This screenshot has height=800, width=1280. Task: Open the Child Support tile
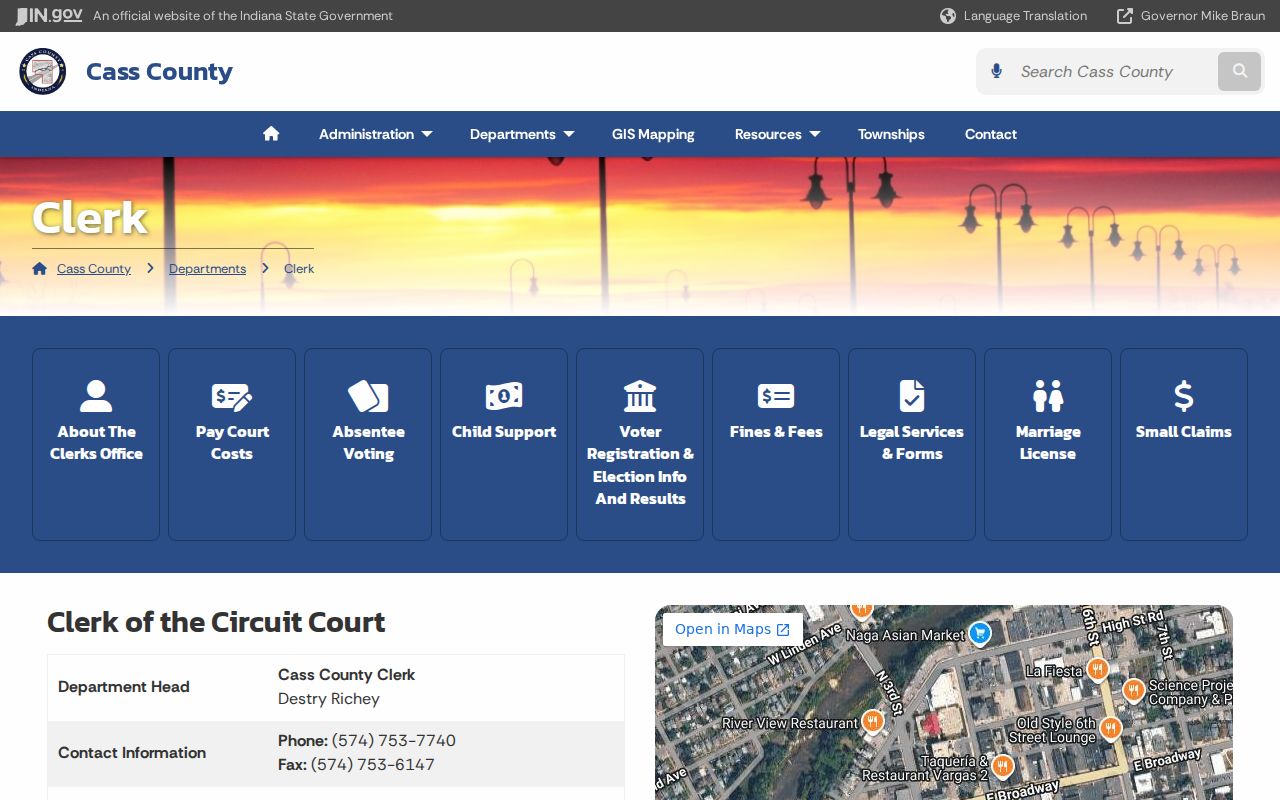(x=504, y=444)
